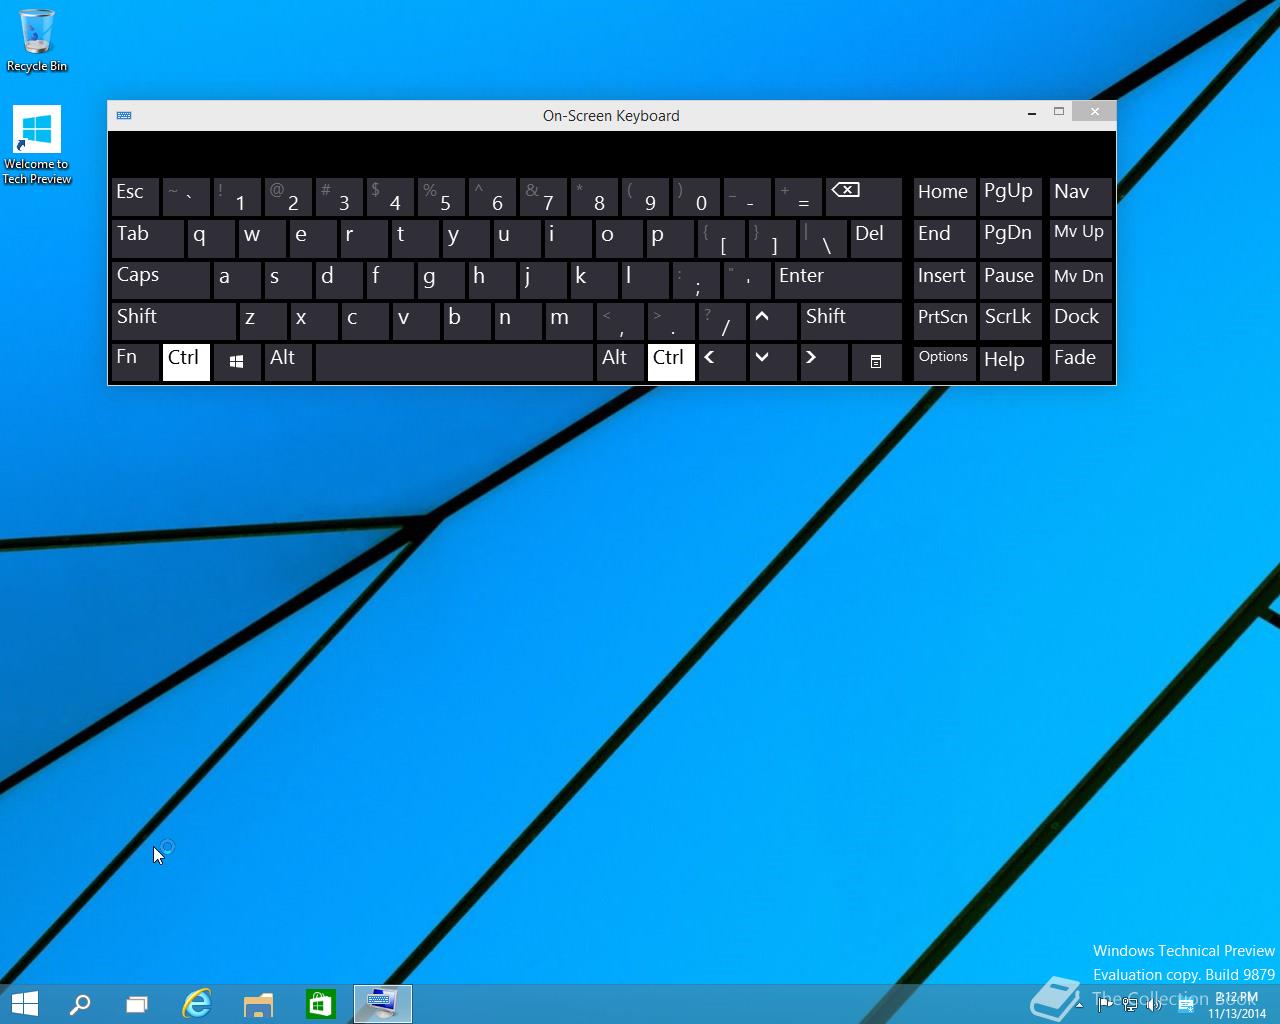Click the End key

pyautogui.click(x=944, y=238)
